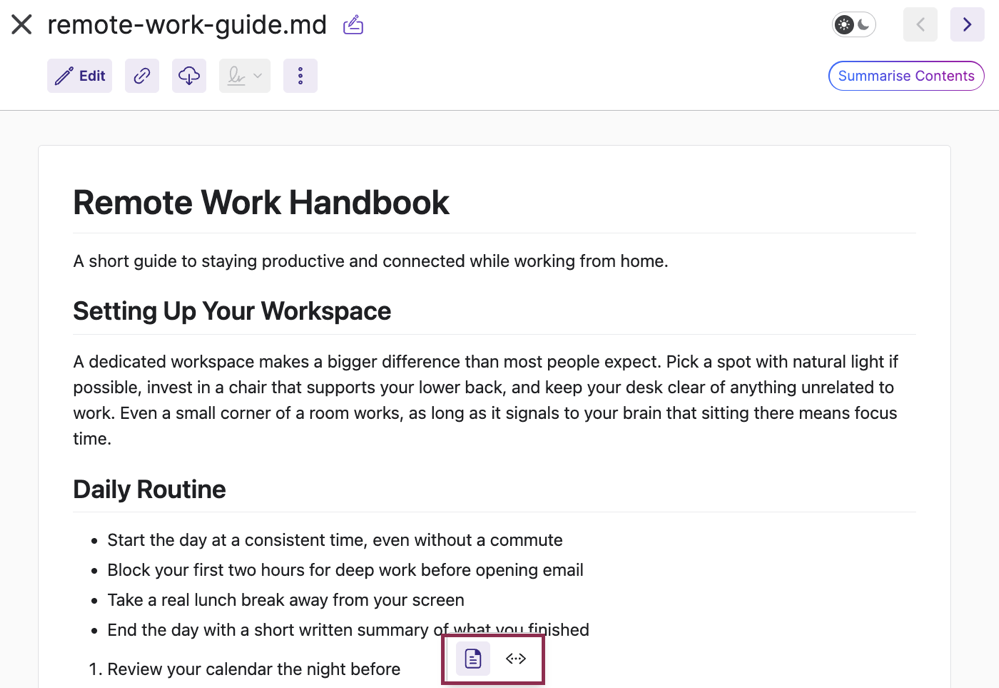Open the three-dot more options menu
The image size is (999, 688).
click(x=300, y=76)
